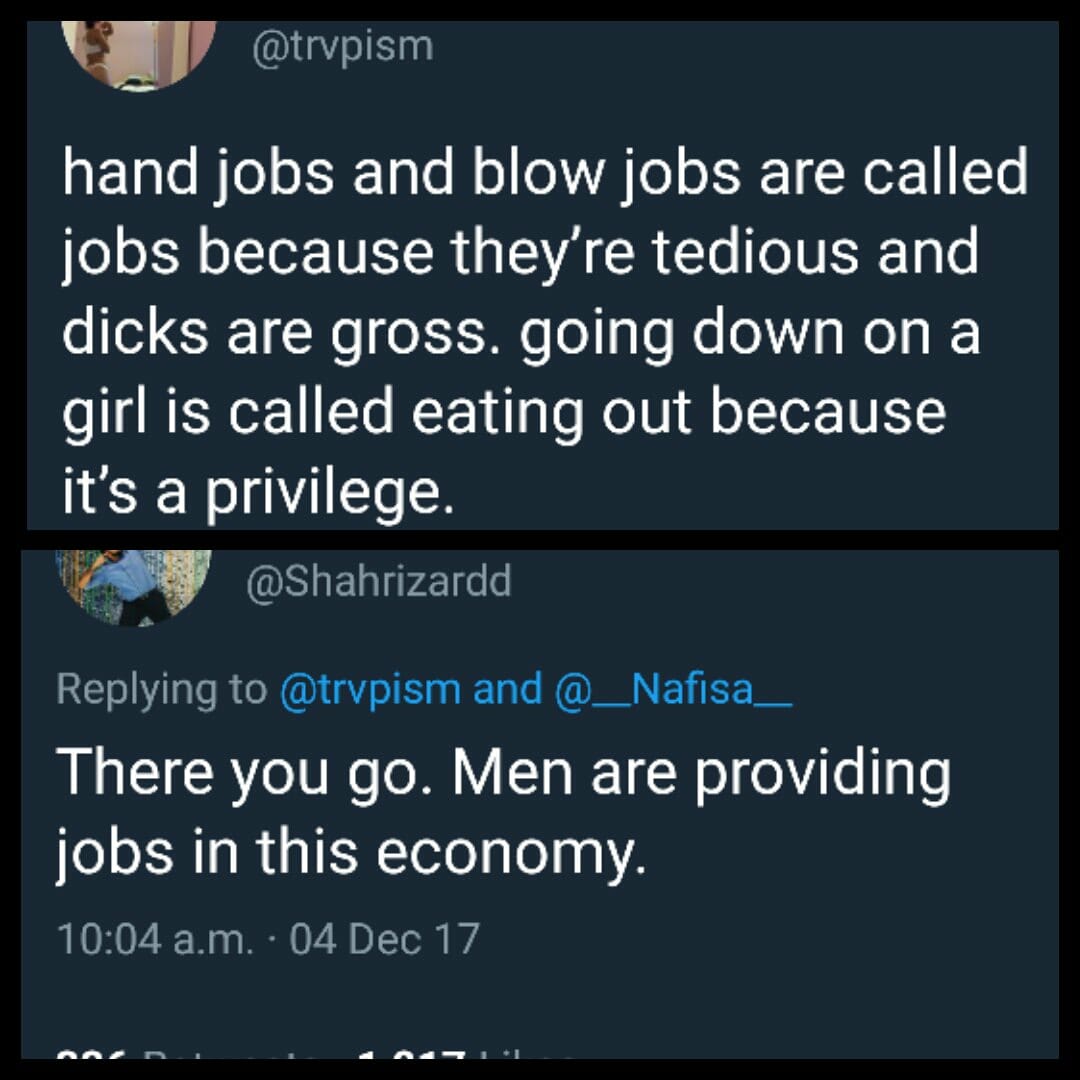Click @trvpism mention in Replying to line
The height and width of the screenshot is (1080, 1080).
pyautogui.click(x=371, y=689)
